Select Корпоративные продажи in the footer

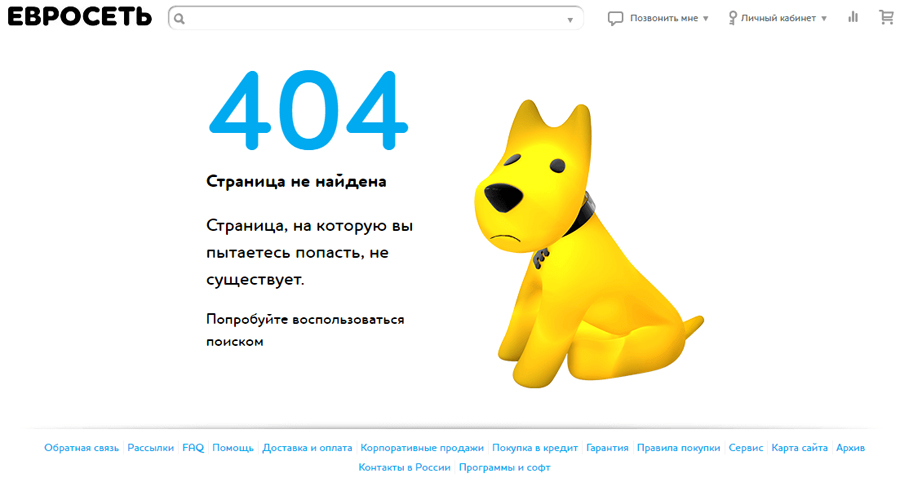422,448
